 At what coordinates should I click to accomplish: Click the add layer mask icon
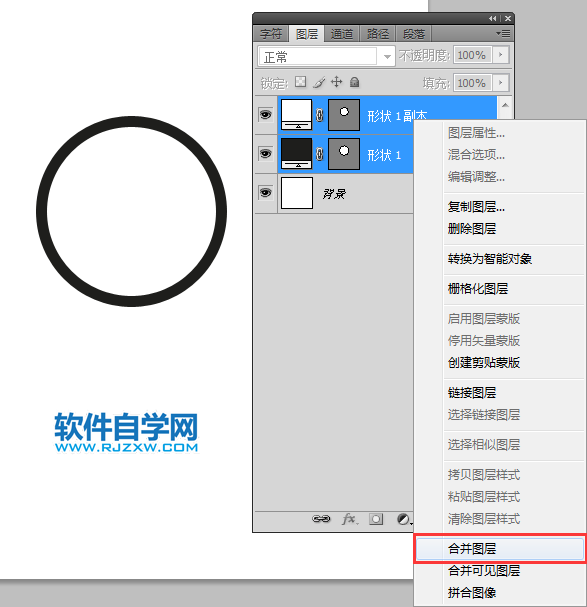point(376,519)
